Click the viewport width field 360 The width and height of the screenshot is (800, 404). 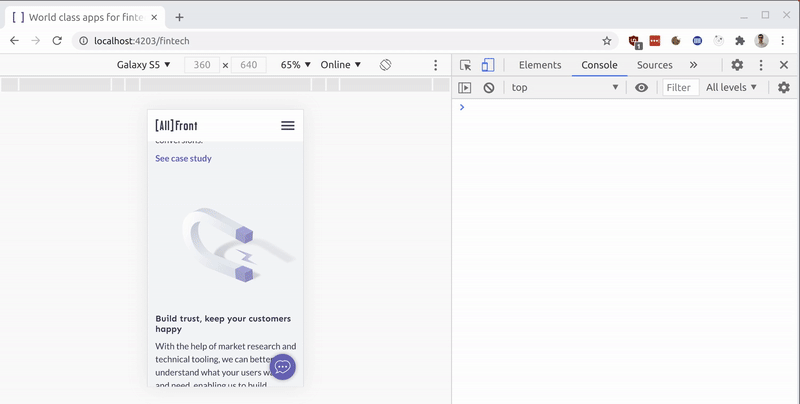[202, 65]
